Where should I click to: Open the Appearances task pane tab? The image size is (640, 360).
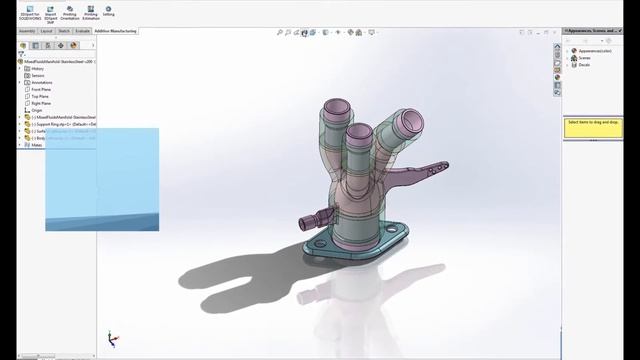tap(557, 78)
